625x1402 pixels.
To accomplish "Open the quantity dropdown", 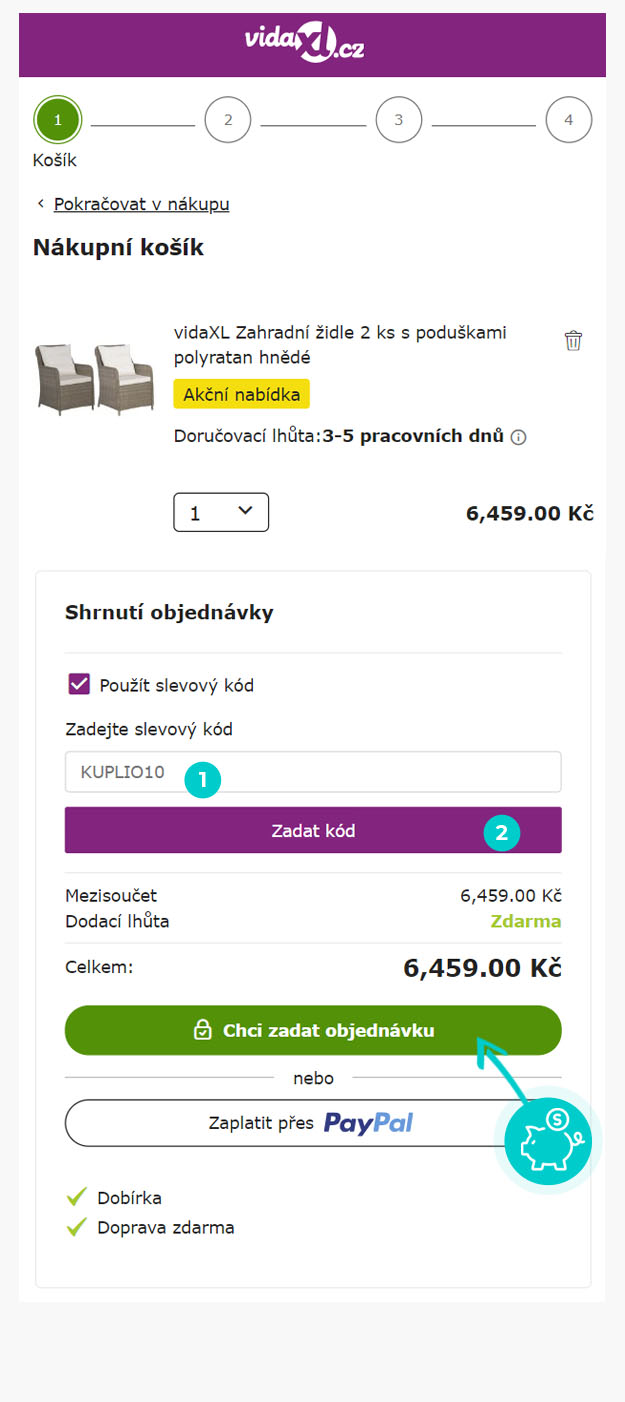I will pyautogui.click(x=221, y=513).
